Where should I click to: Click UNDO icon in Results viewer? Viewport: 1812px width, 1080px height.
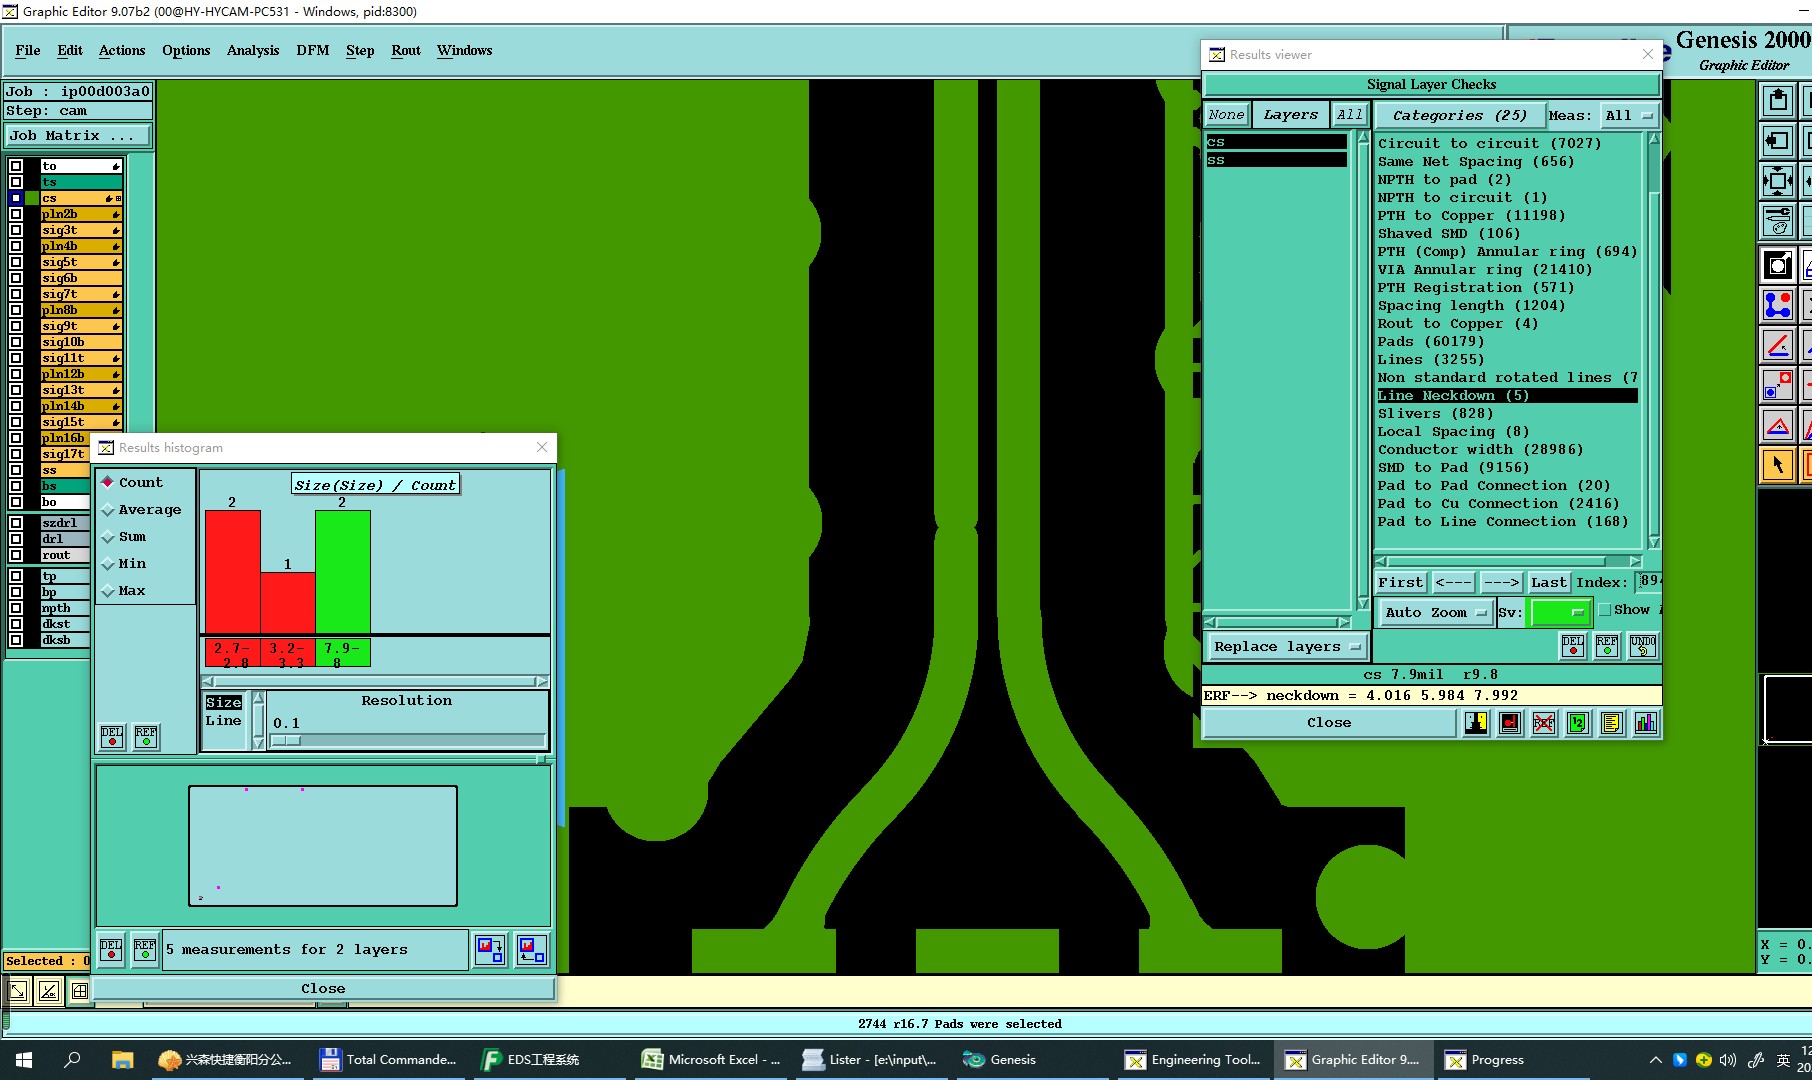1642,646
